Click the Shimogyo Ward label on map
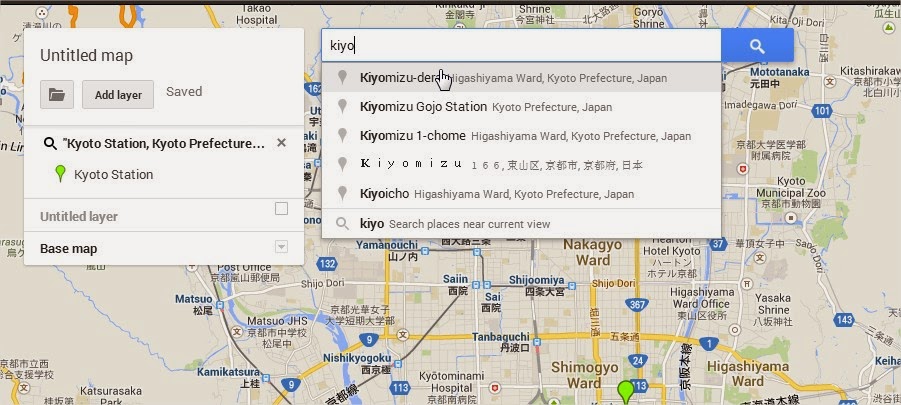 click(585, 374)
